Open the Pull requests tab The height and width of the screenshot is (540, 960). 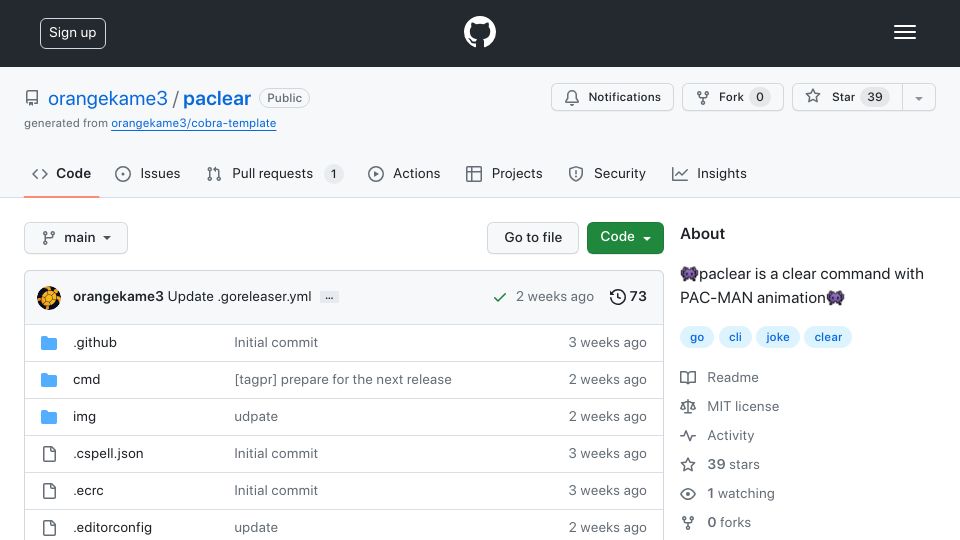[274, 174]
